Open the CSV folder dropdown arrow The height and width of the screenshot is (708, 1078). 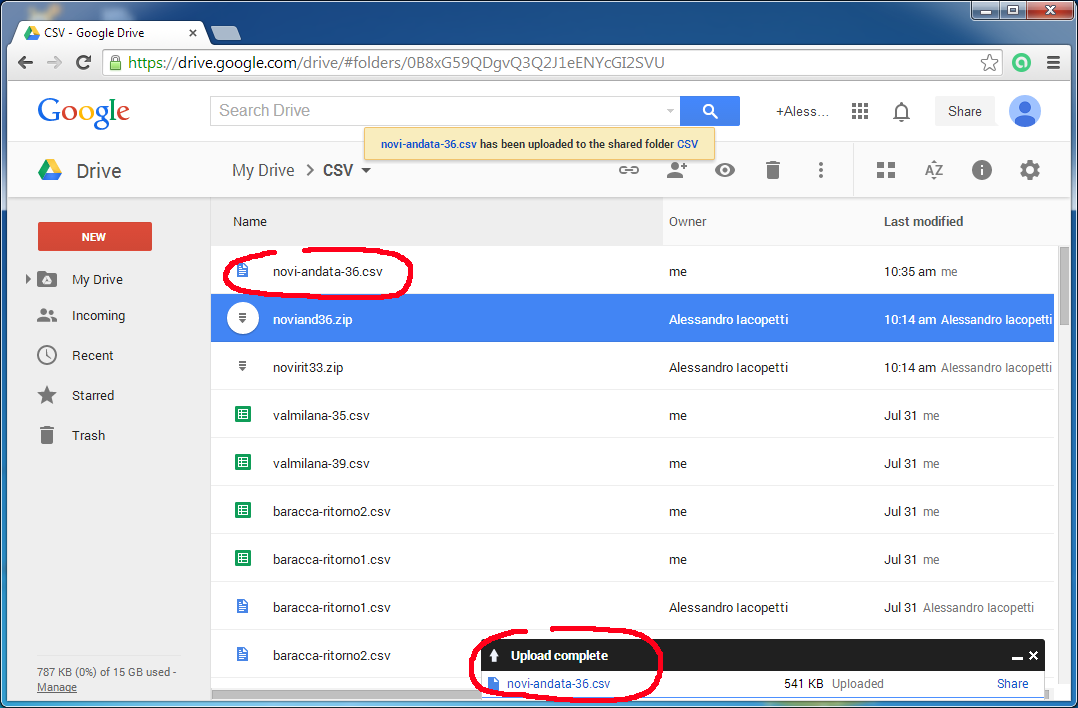366,170
